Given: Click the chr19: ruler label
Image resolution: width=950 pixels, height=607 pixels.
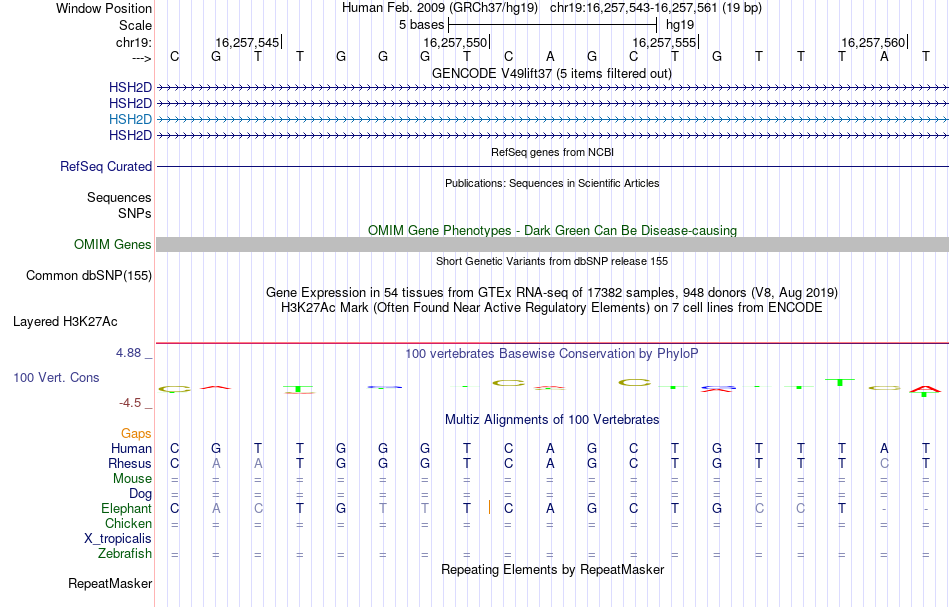Looking at the screenshot, I should click(x=134, y=42).
